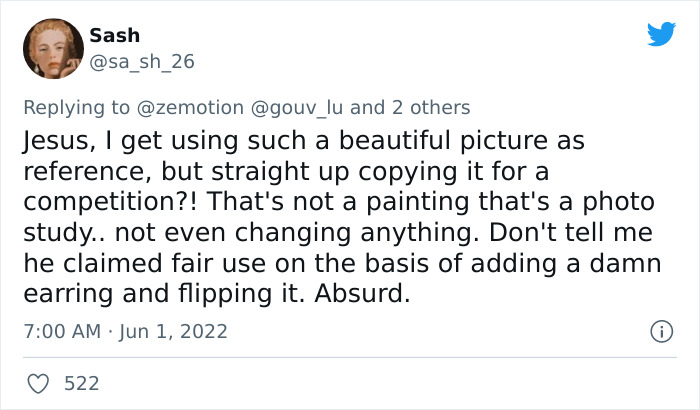Open the tweet info circle icon
The image size is (700, 410).
click(x=661, y=330)
